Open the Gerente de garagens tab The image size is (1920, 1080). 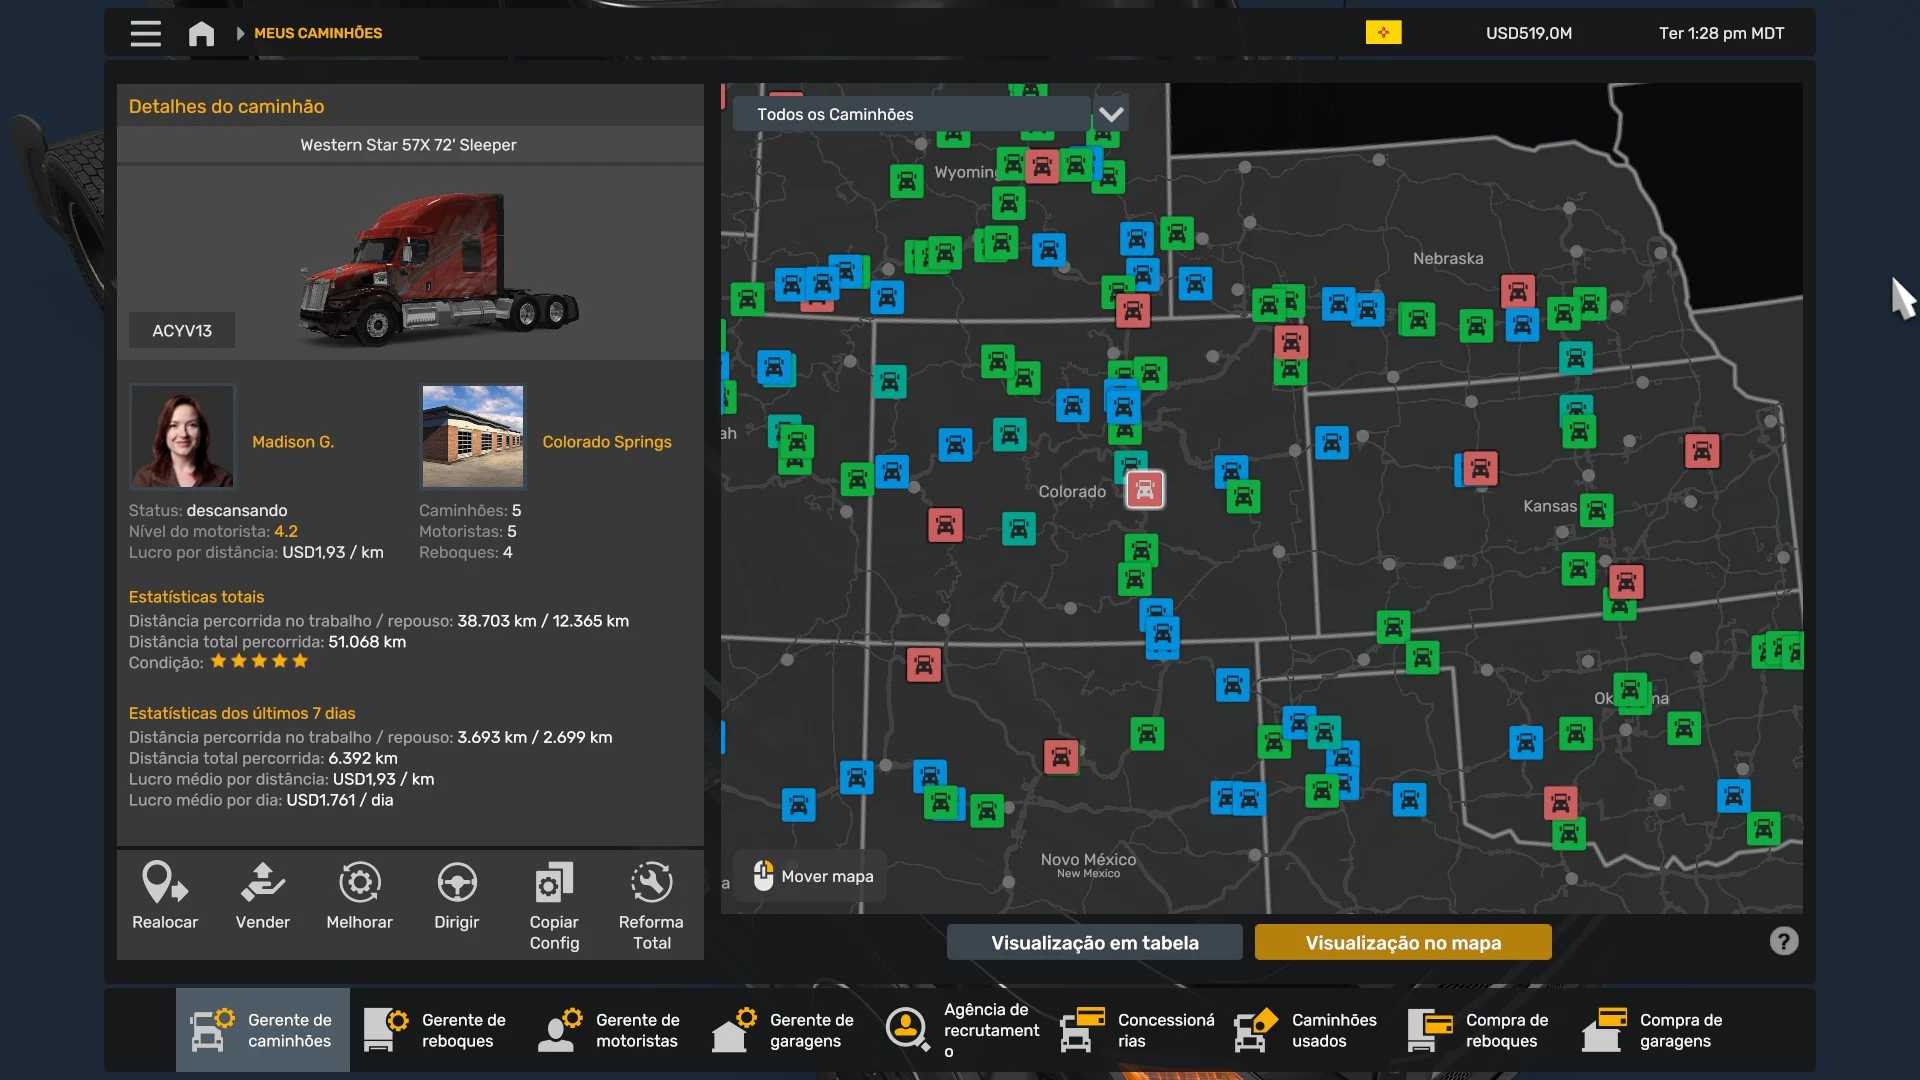point(784,1031)
